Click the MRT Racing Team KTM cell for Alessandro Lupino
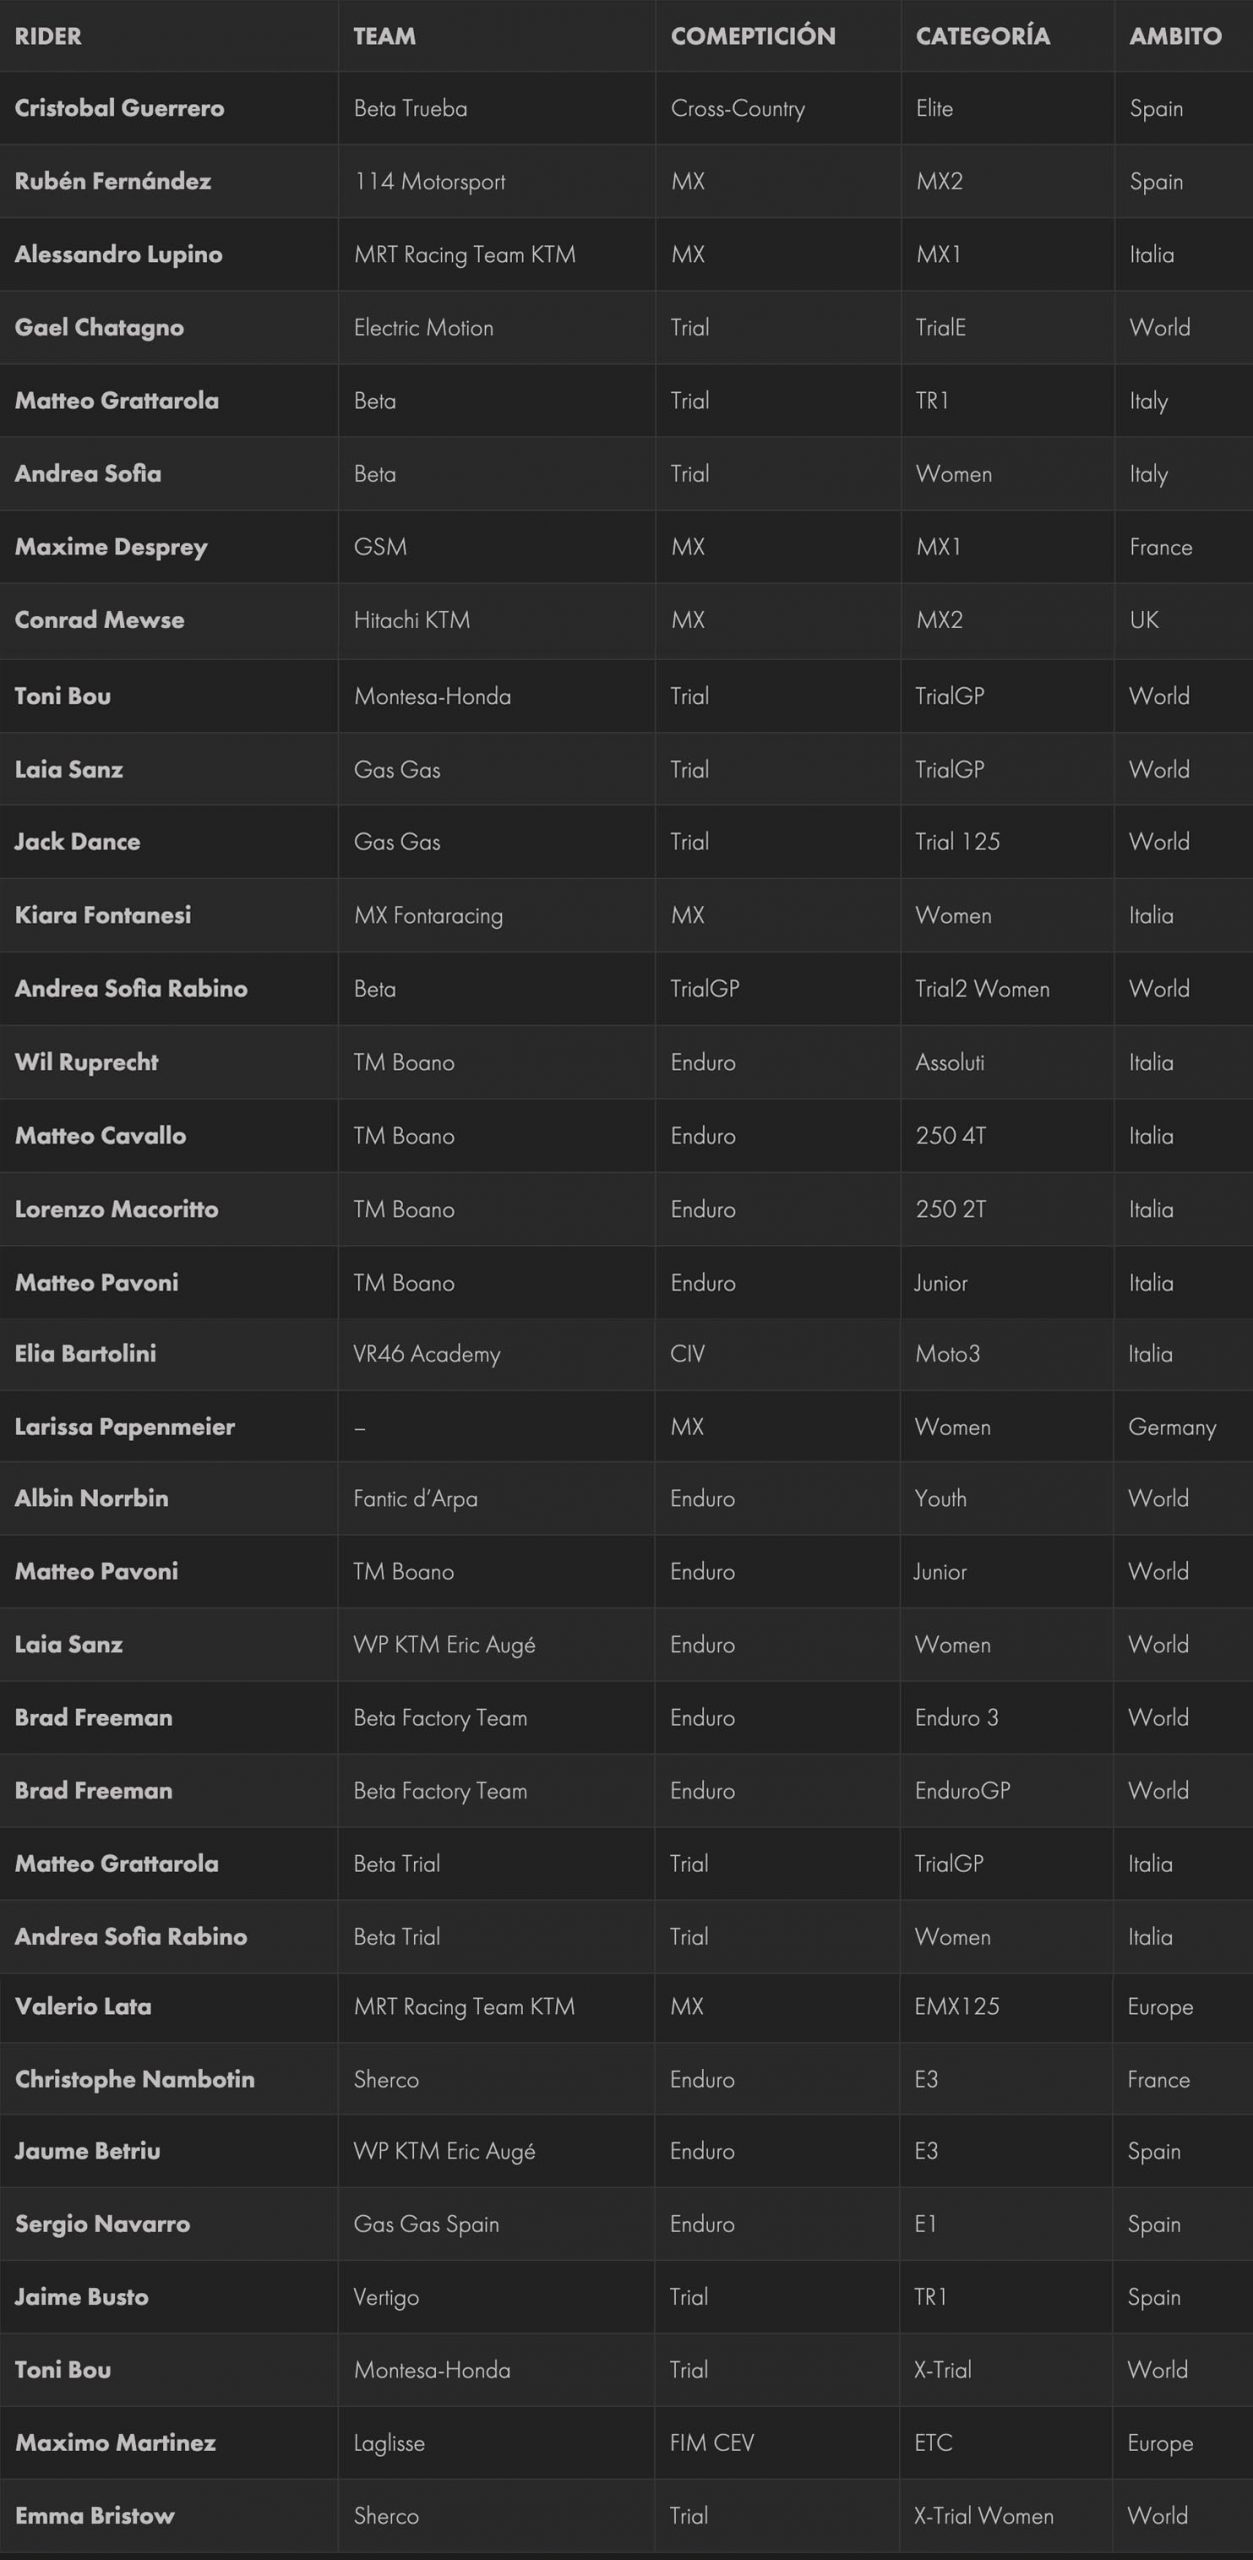The image size is (1253, 2560). 465,254
